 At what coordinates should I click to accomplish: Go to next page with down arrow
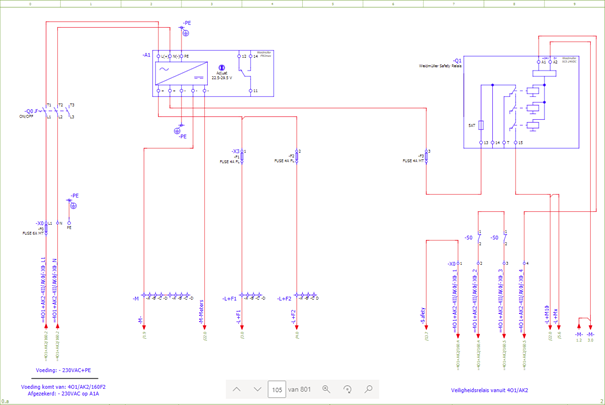[258, 388]
